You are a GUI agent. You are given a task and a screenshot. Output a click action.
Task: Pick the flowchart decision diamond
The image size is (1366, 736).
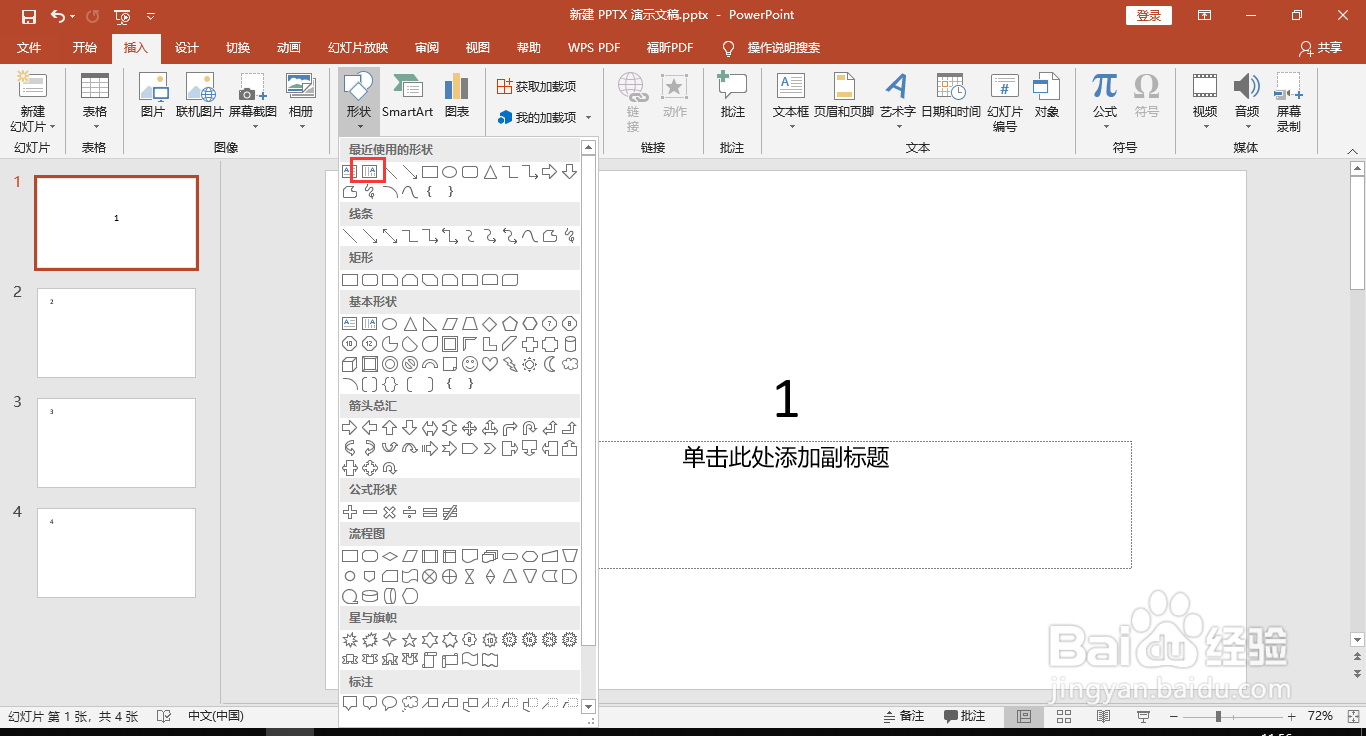coord(390,556)
